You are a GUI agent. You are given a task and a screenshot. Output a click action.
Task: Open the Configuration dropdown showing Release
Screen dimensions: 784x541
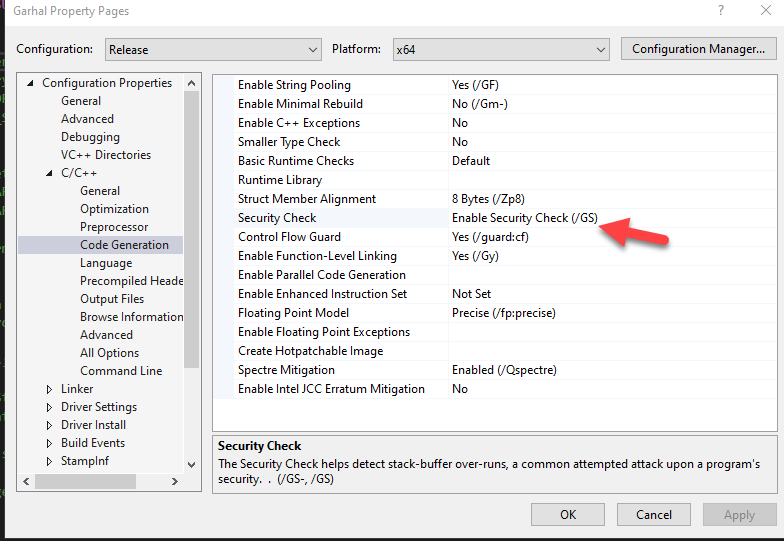pos(213,50)
